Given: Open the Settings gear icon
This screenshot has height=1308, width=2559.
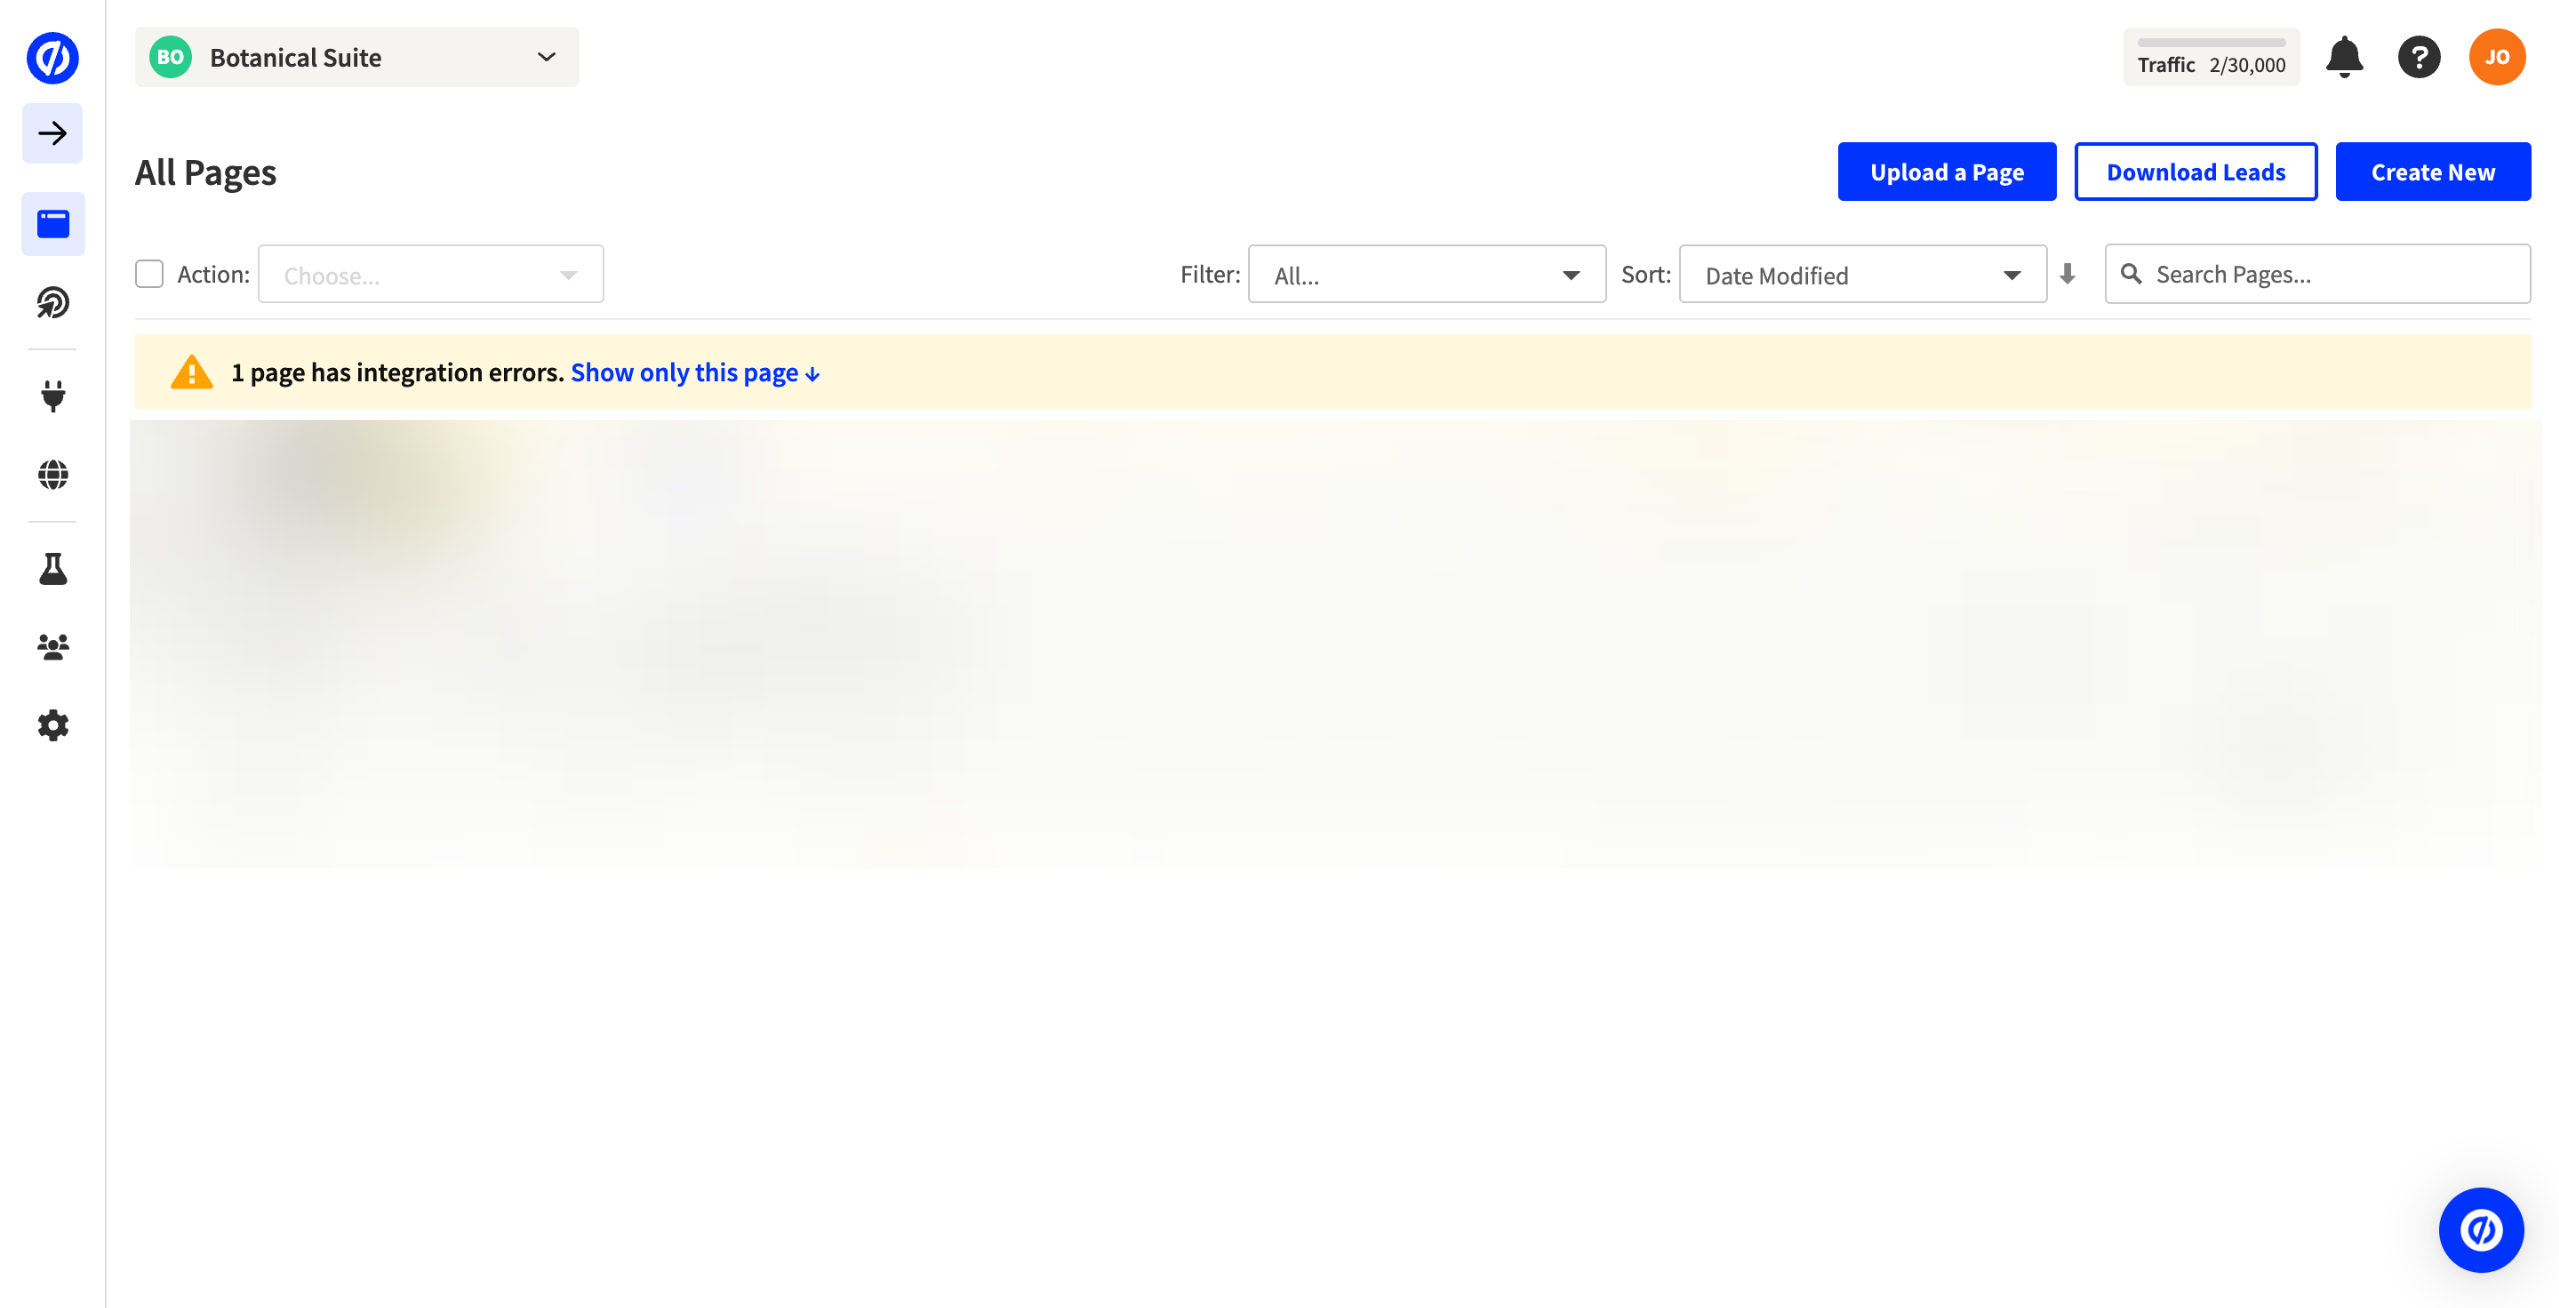Looking at the screenshot, I should coord(53,725).
